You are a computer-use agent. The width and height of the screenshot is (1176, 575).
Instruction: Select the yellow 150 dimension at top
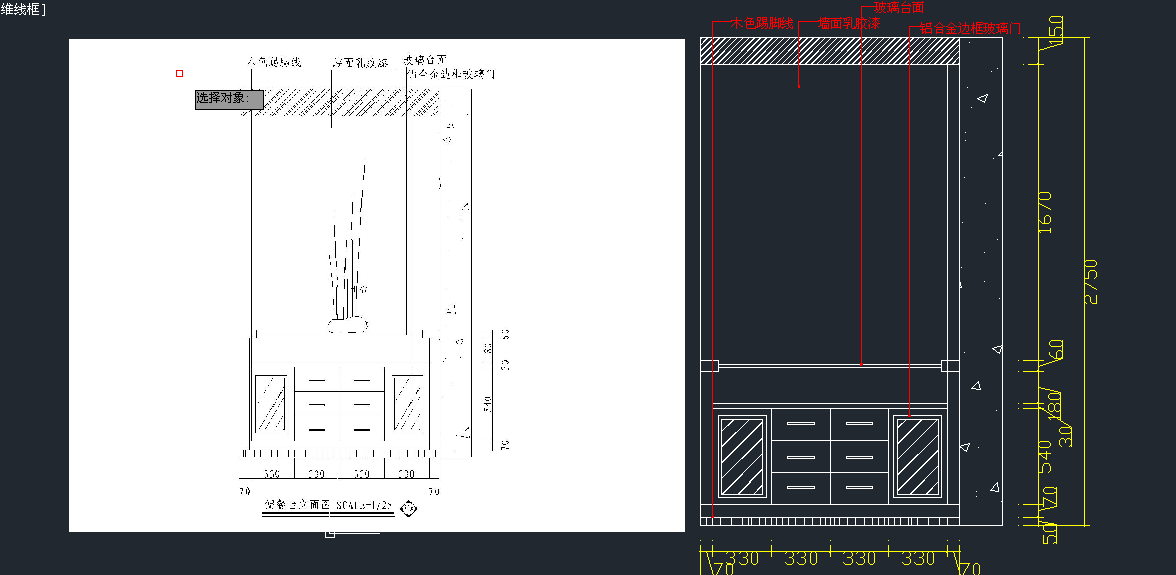(x=1054, y=30)
